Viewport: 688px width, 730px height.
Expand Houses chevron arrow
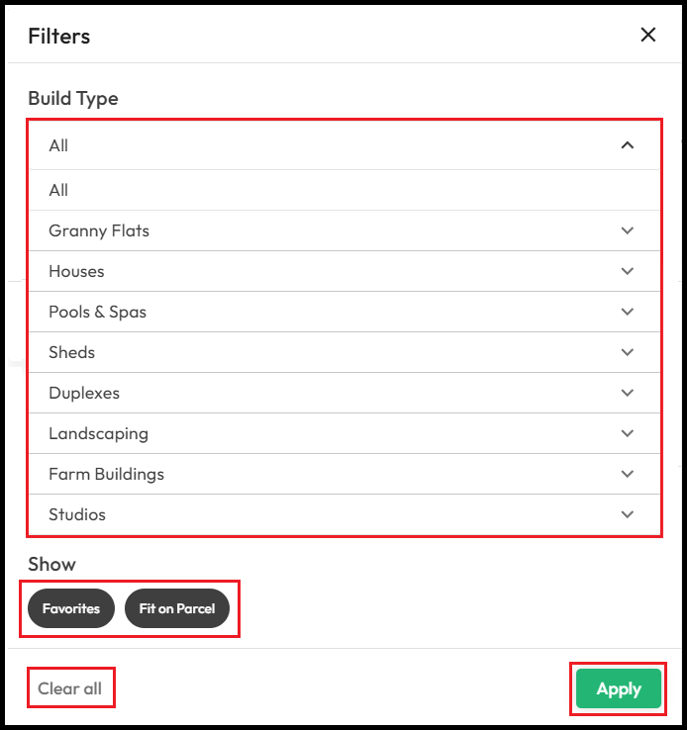point(627,271)
